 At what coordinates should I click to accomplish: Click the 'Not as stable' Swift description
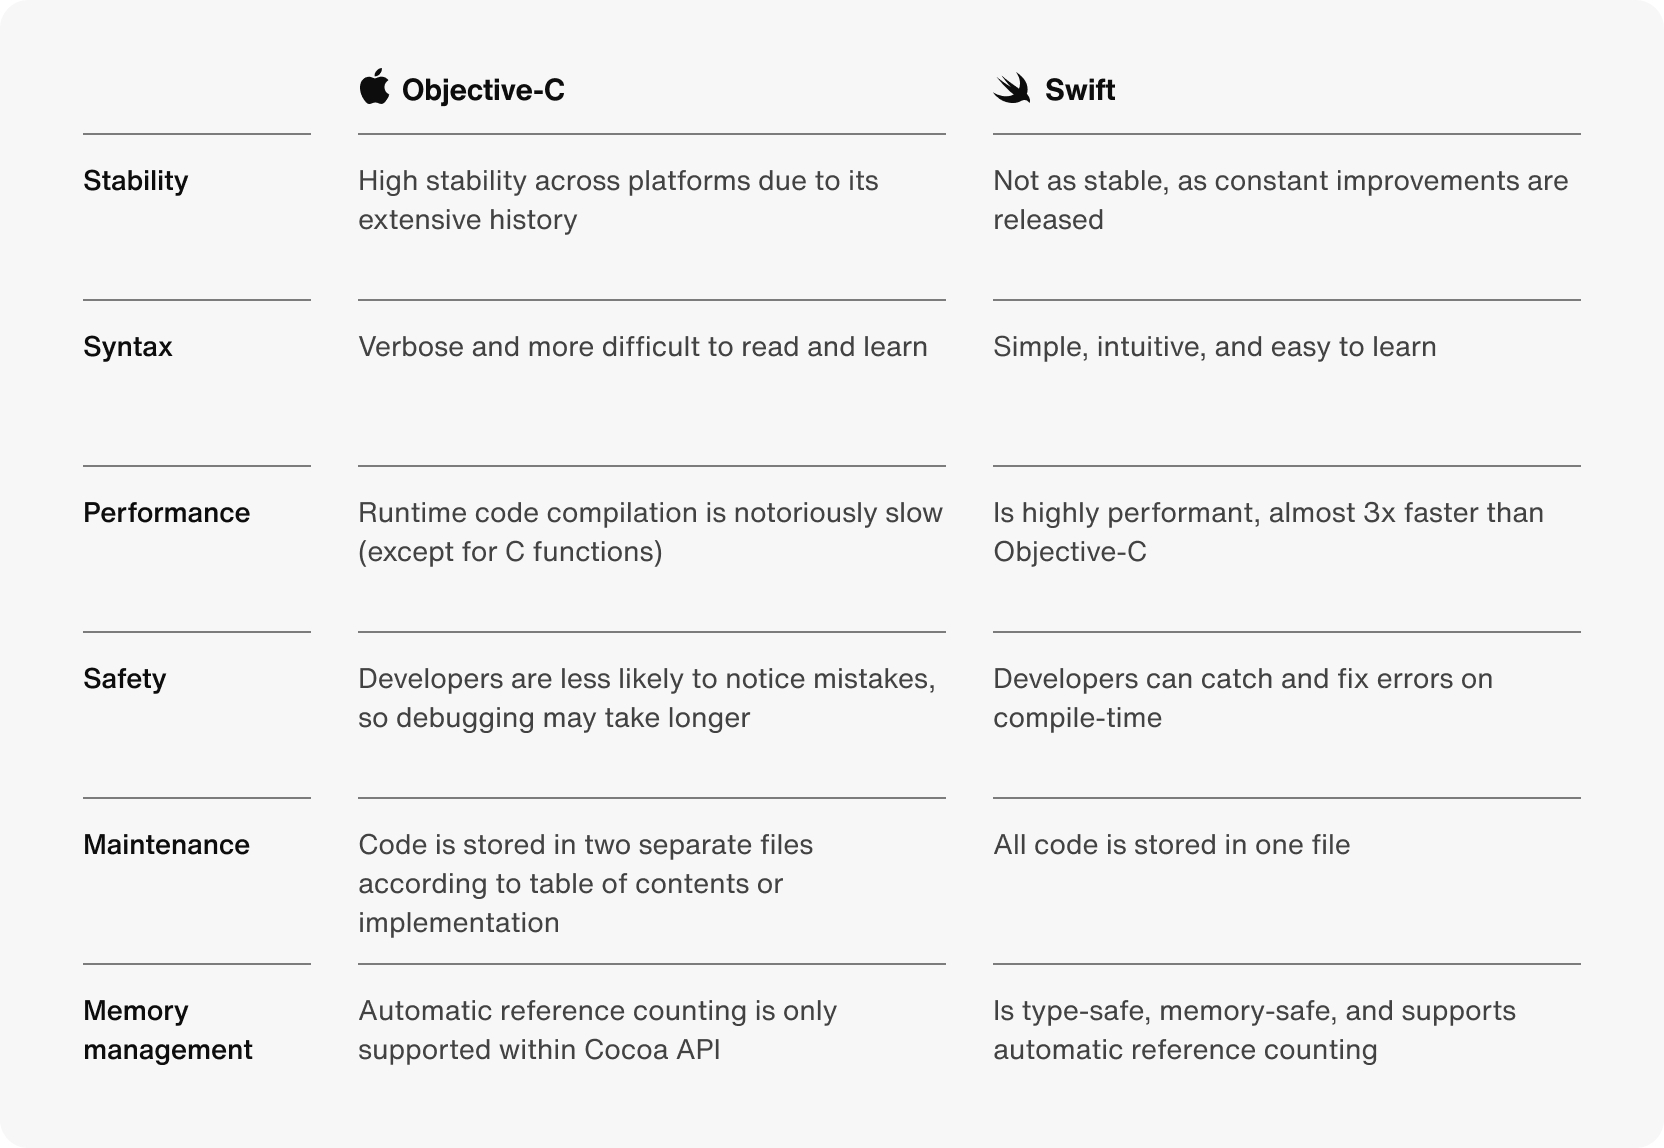point(1281,200)
